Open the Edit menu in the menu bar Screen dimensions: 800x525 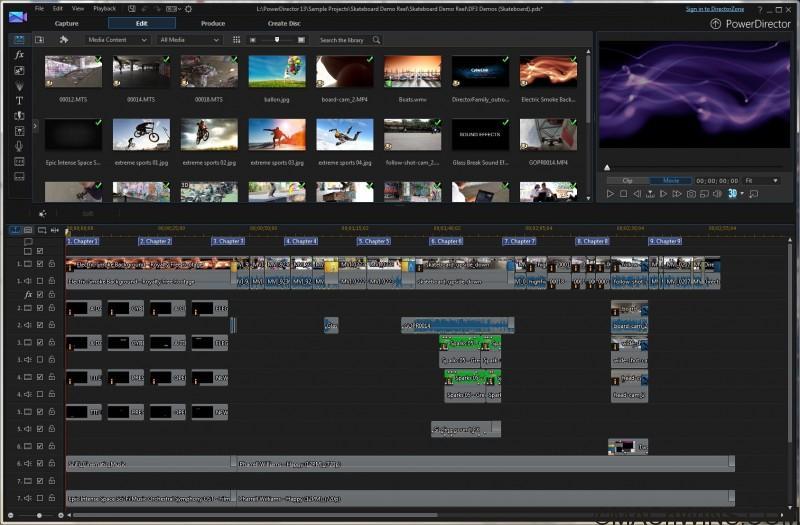(58, 9)
